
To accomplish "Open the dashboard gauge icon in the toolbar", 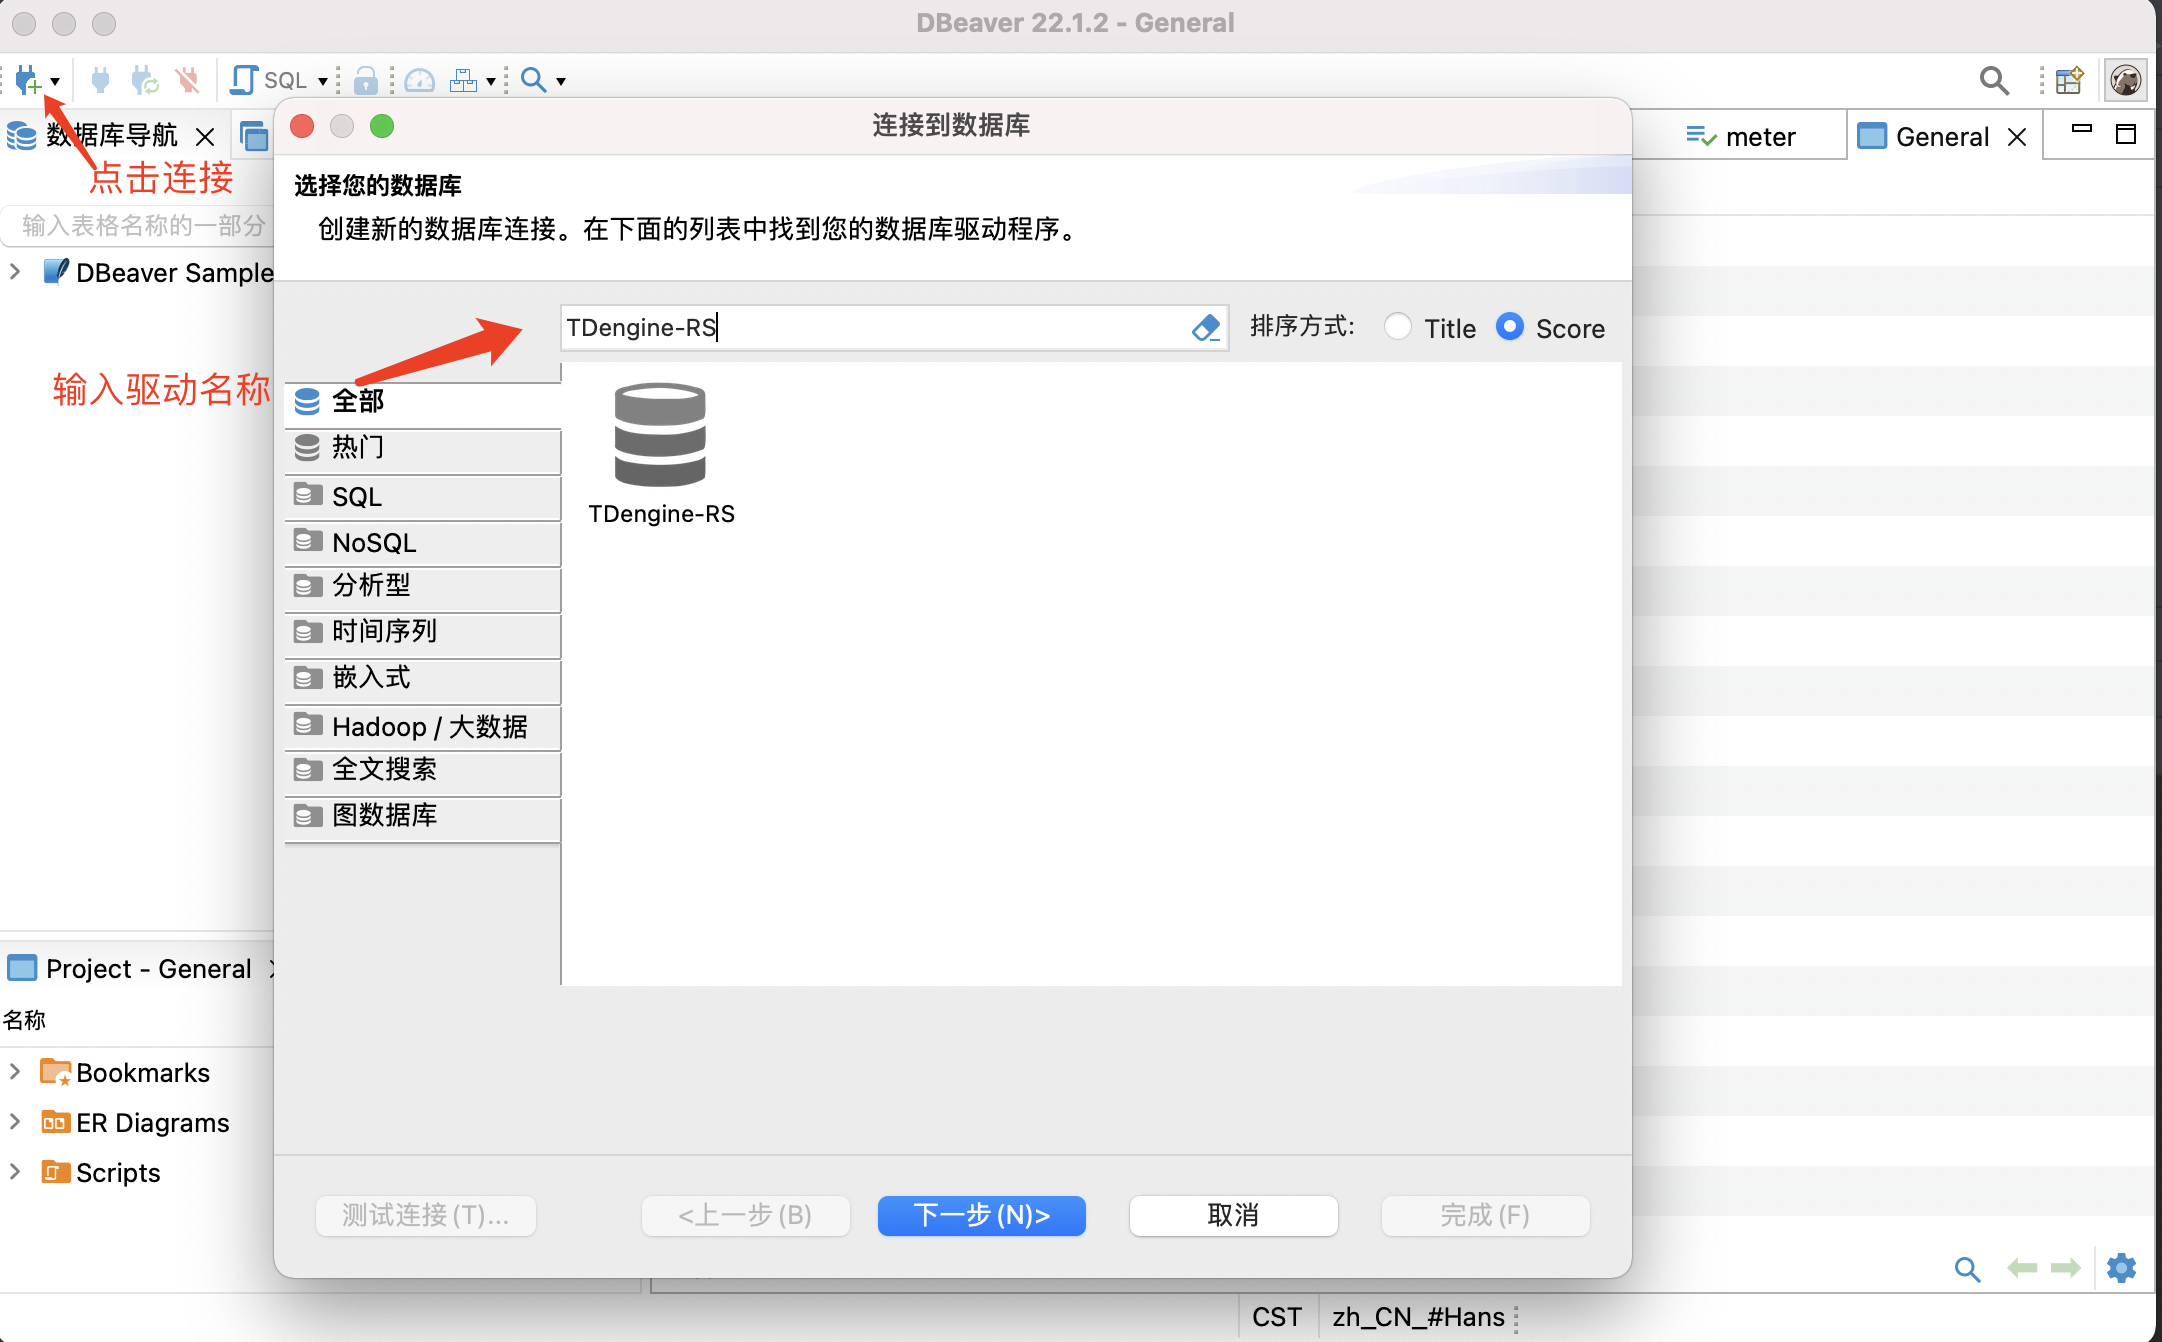I will pos(419,80).
